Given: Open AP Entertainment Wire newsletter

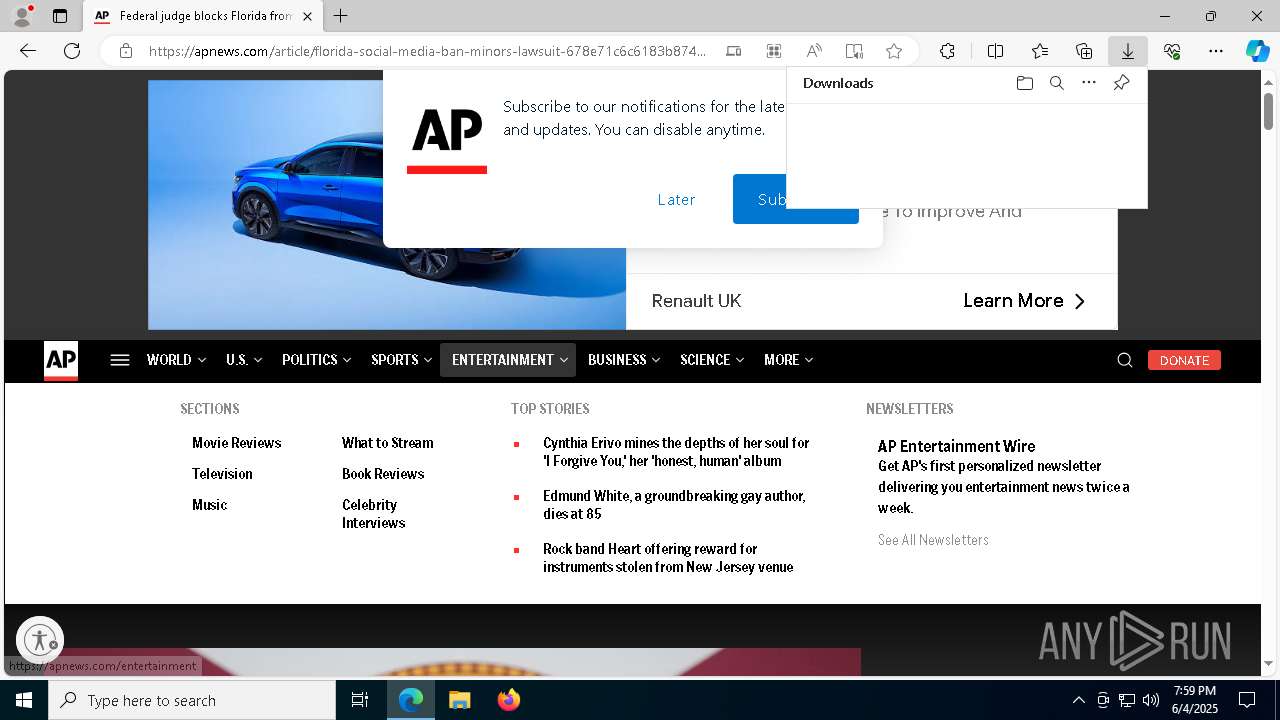Looking at the screenshot, I should coord(956,446).
